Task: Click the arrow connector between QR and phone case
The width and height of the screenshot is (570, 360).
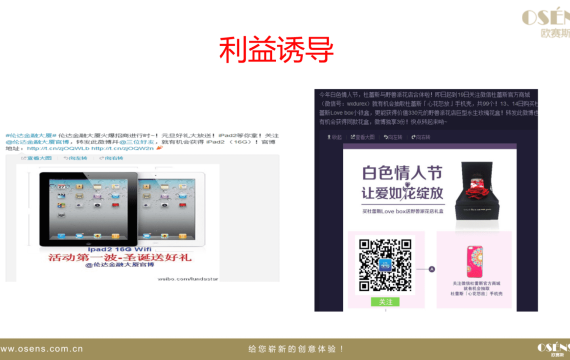Action: (x=426, y=269)
